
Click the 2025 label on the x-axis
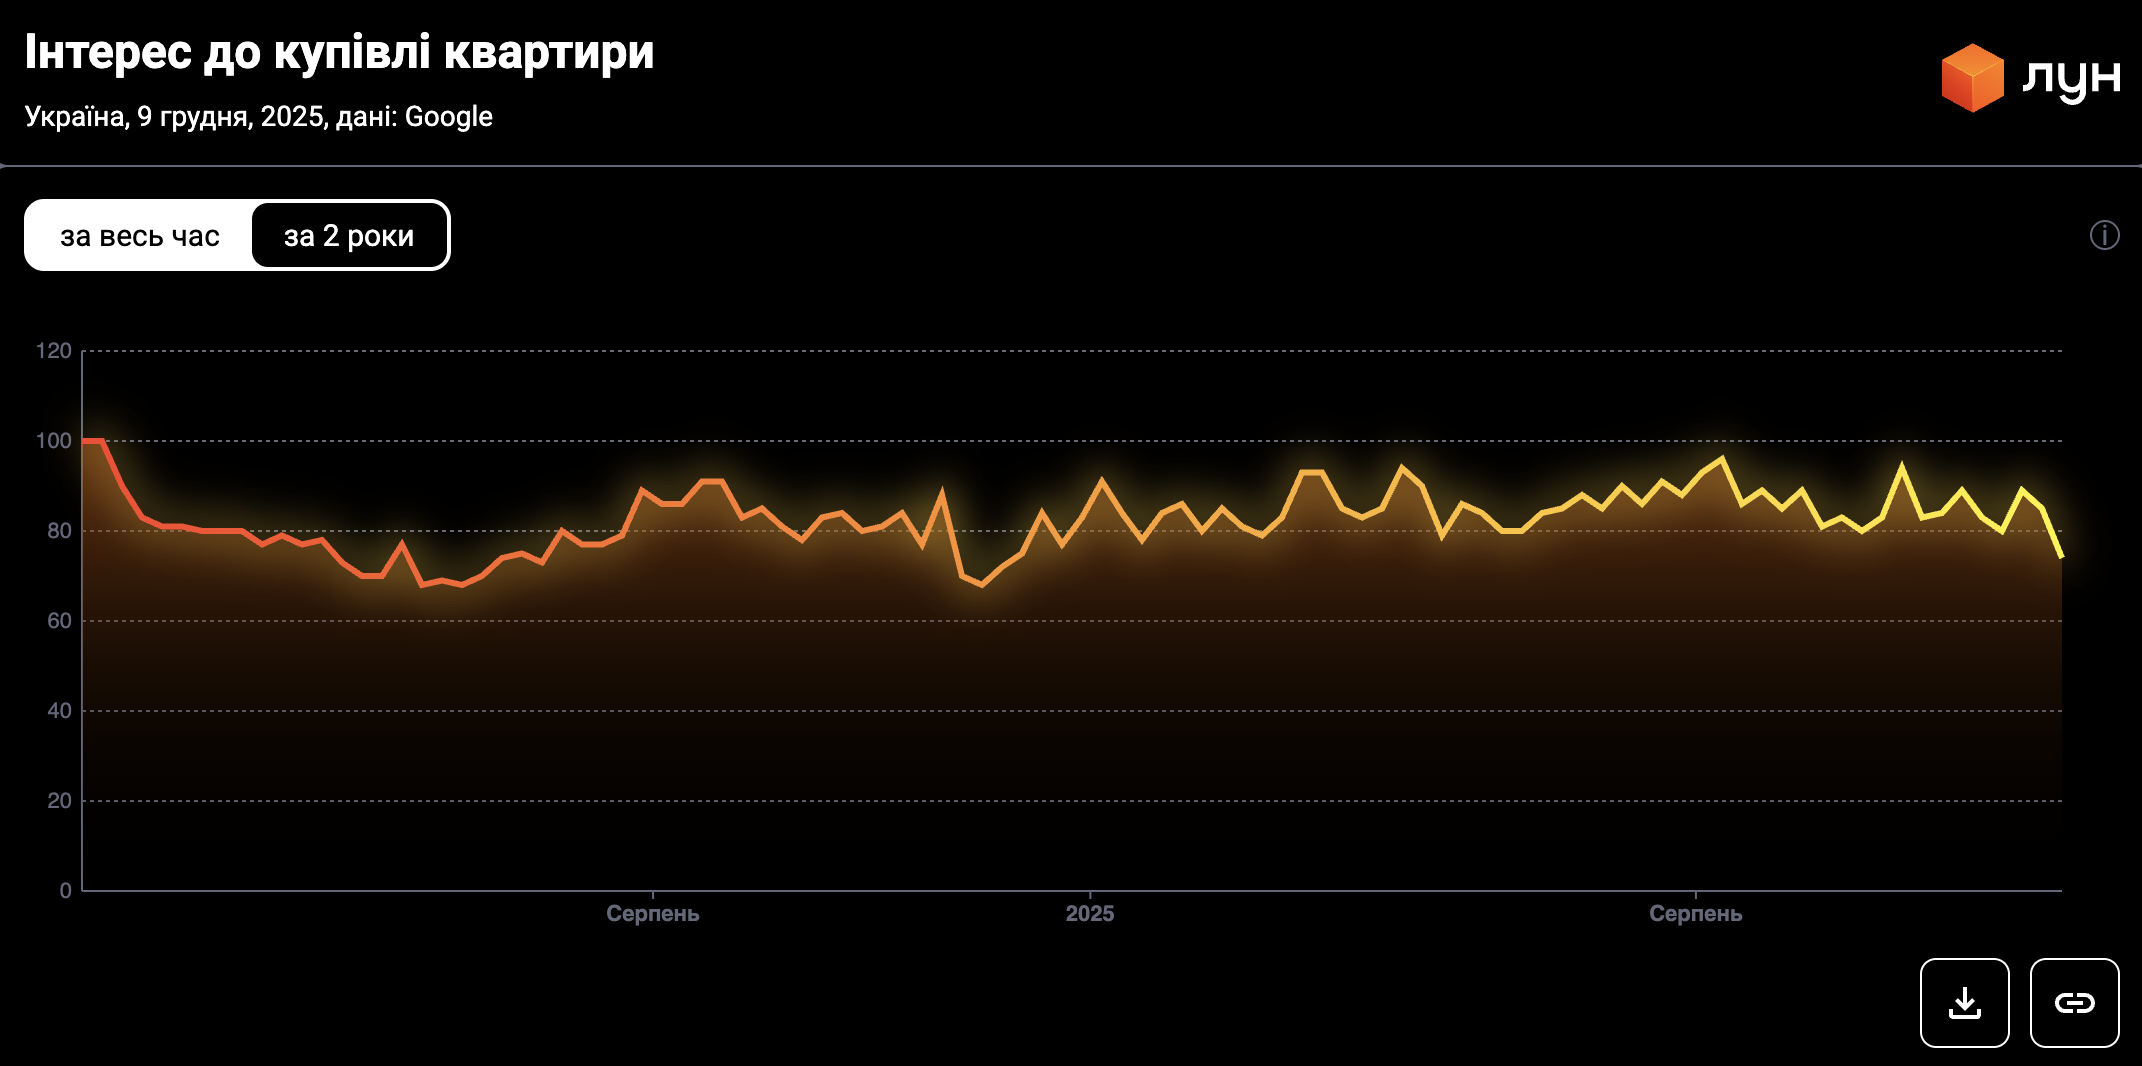click(1089, 913)
